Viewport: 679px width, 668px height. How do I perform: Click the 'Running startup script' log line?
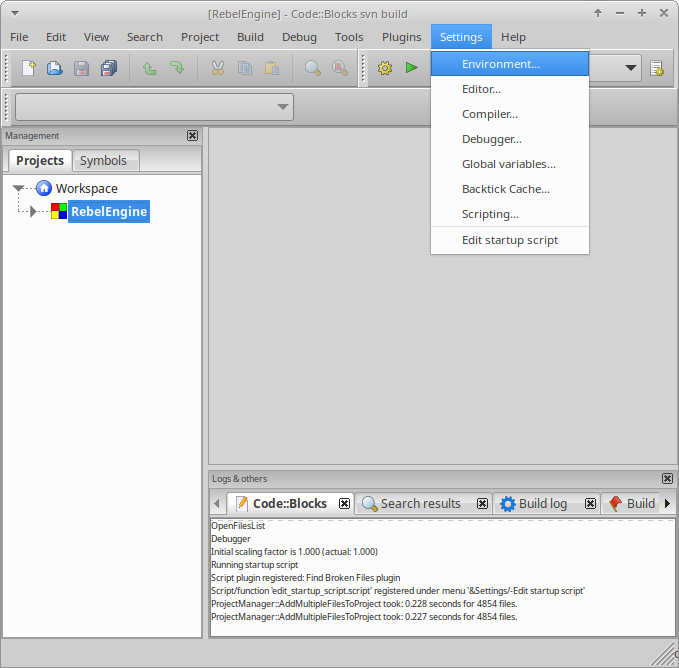(x=254, y=565)
